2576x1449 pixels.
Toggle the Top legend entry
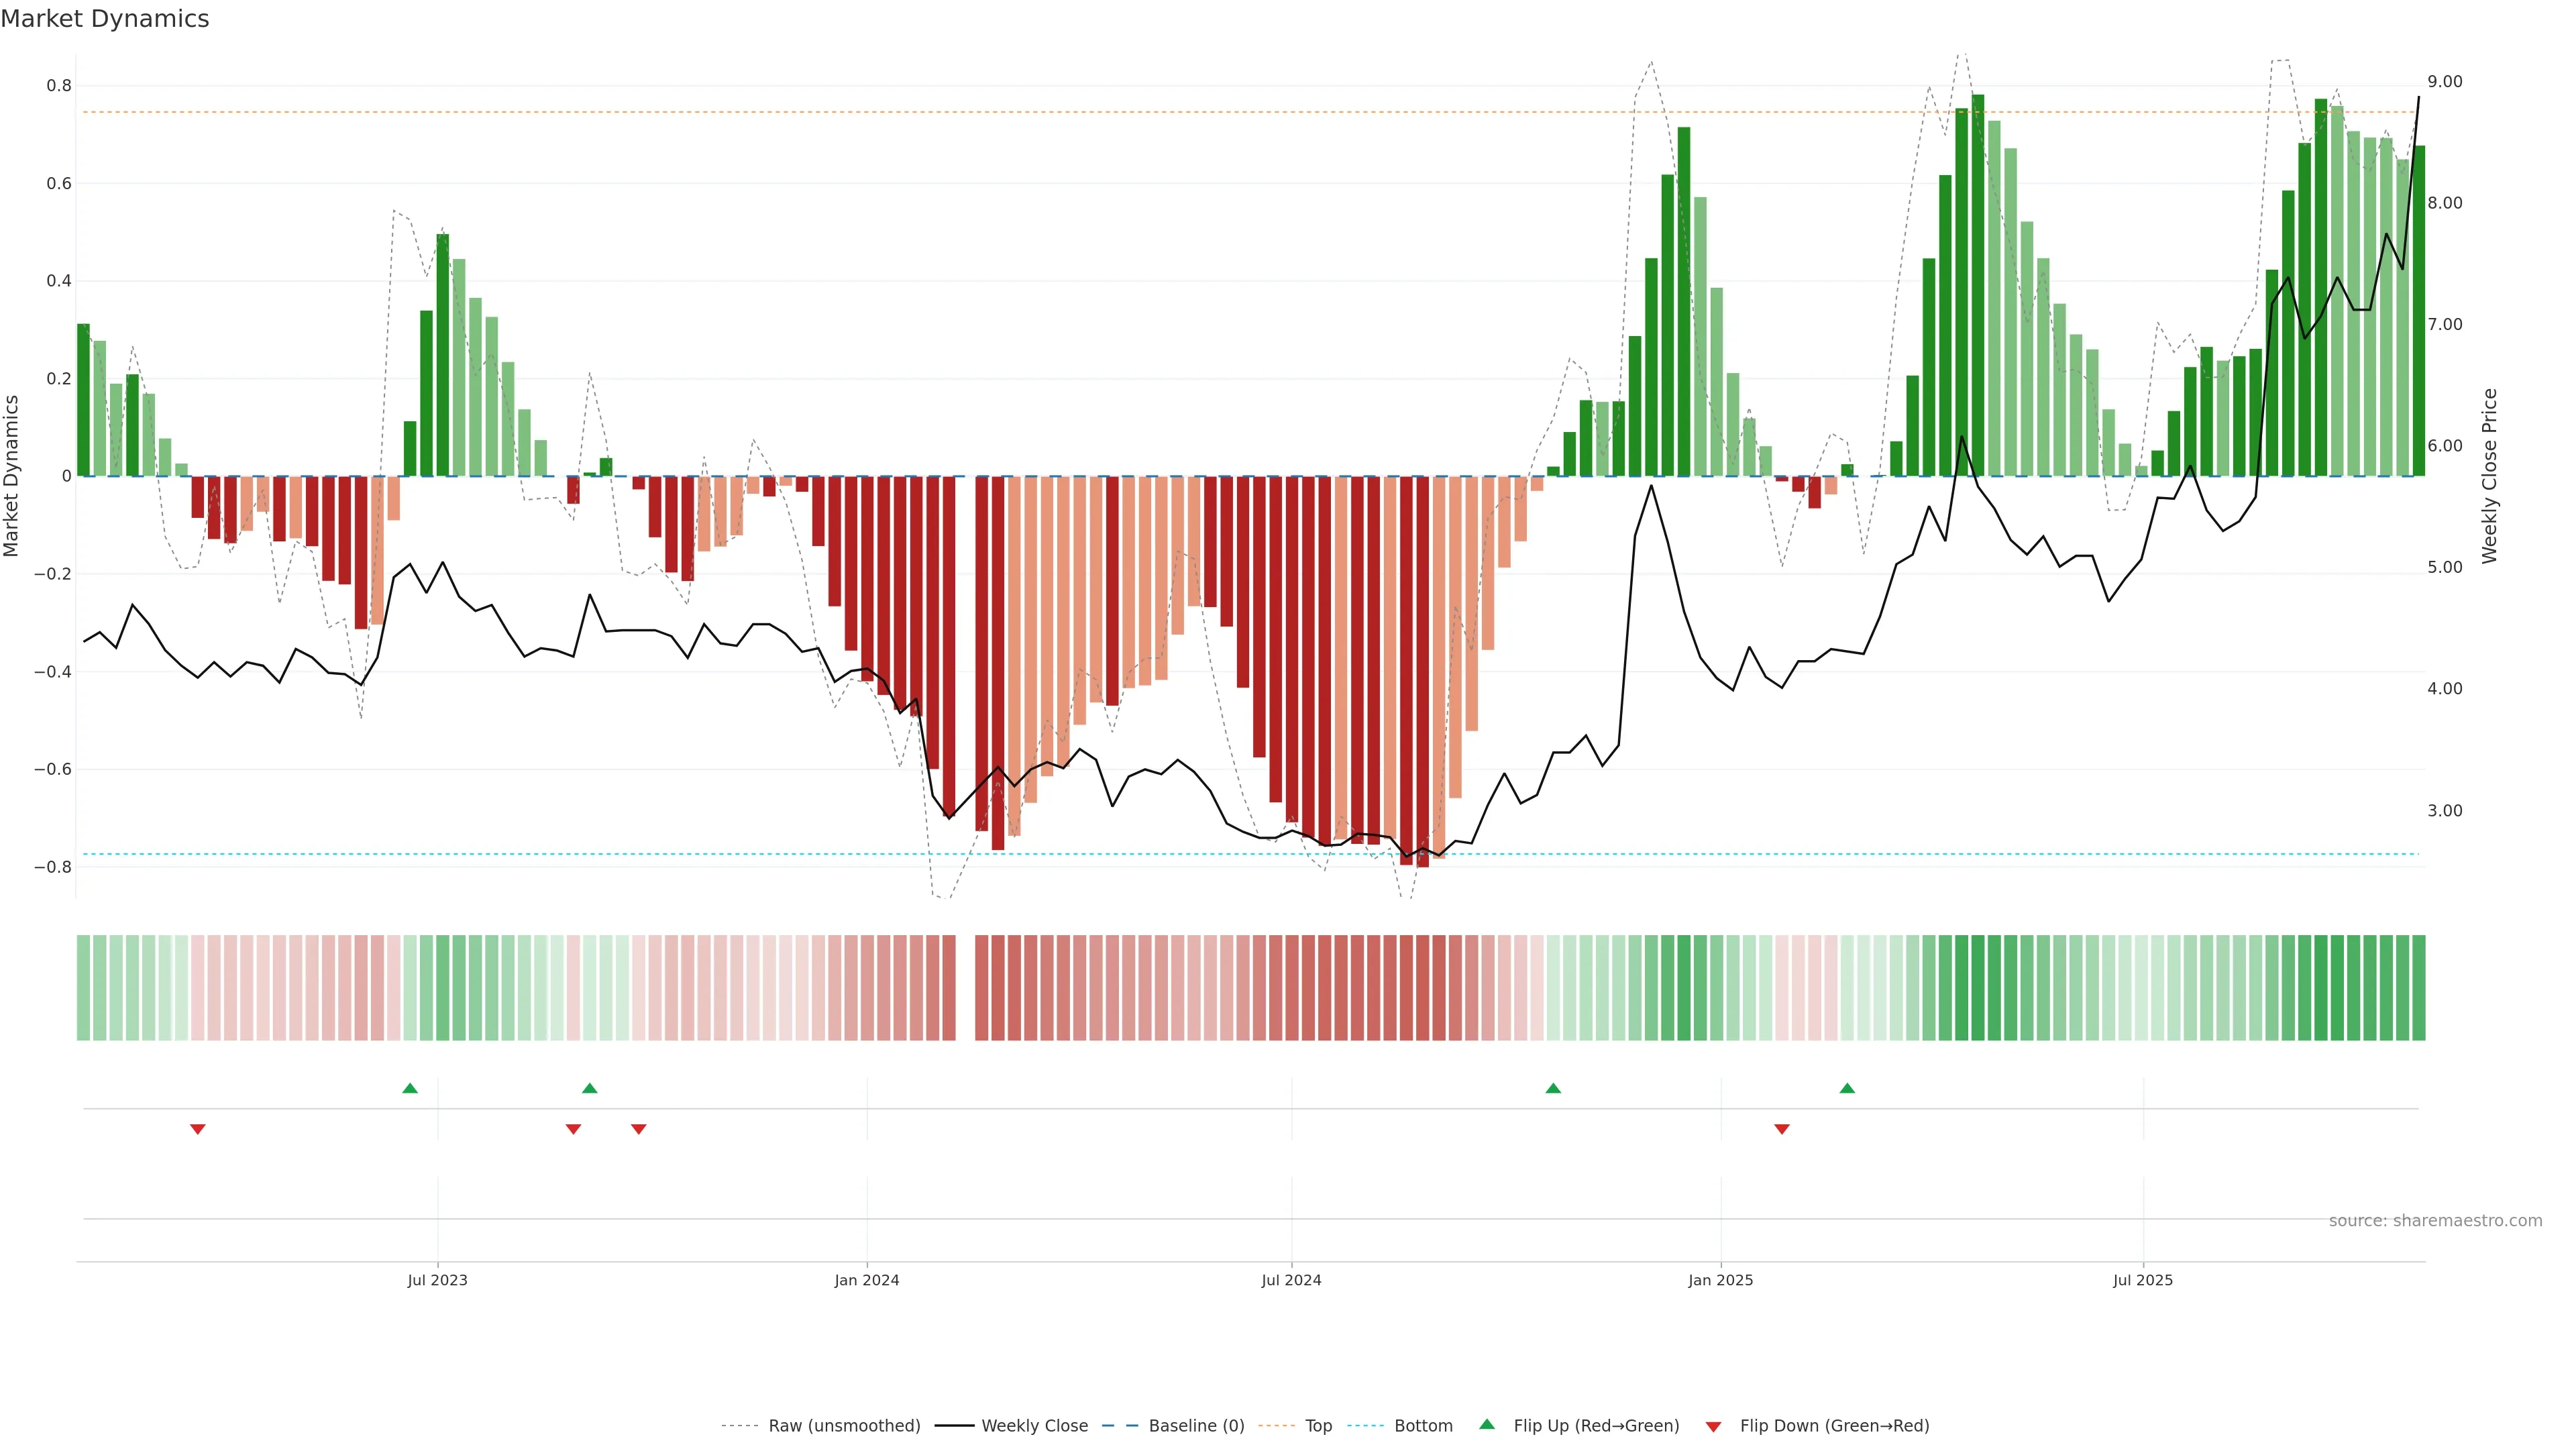click(x=1318, y=1425)
